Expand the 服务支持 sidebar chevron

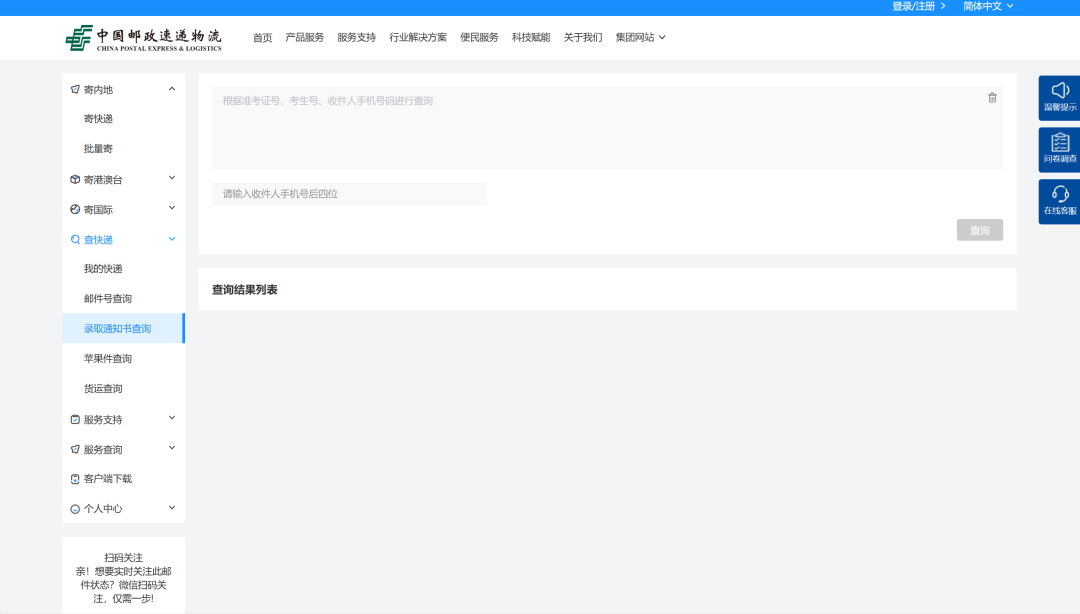tap(172, 418)
